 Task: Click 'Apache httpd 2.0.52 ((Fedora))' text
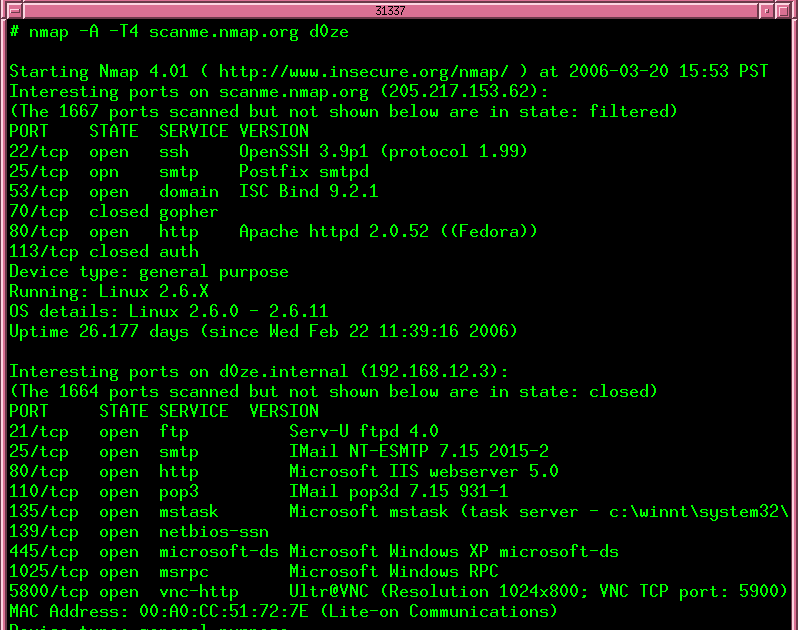click(388, 232)
